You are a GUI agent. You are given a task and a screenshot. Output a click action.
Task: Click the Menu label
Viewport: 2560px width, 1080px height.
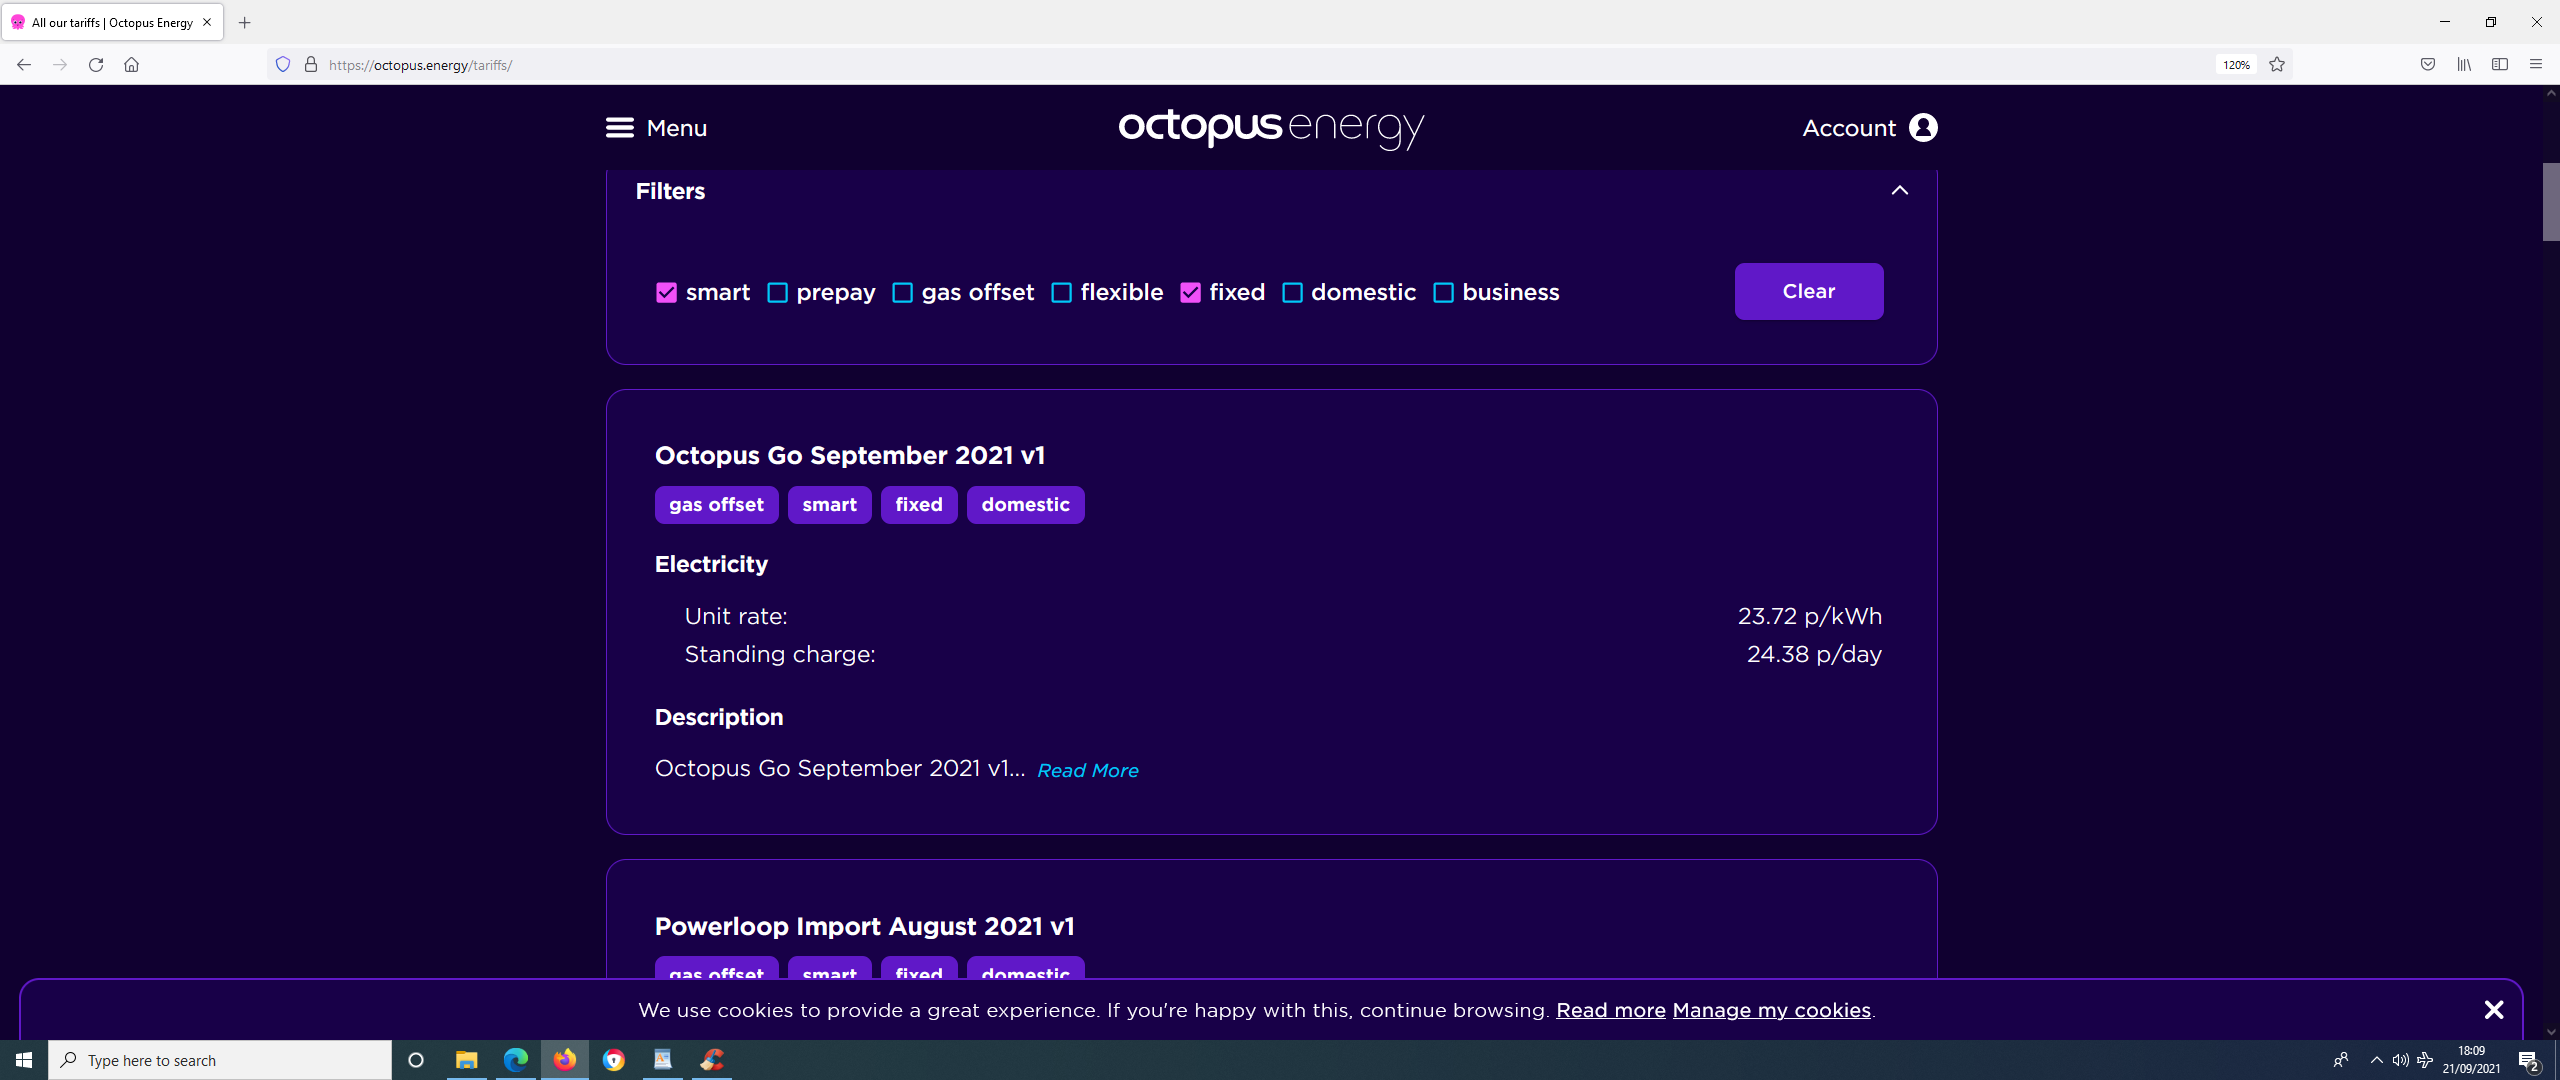pos(676,128)
